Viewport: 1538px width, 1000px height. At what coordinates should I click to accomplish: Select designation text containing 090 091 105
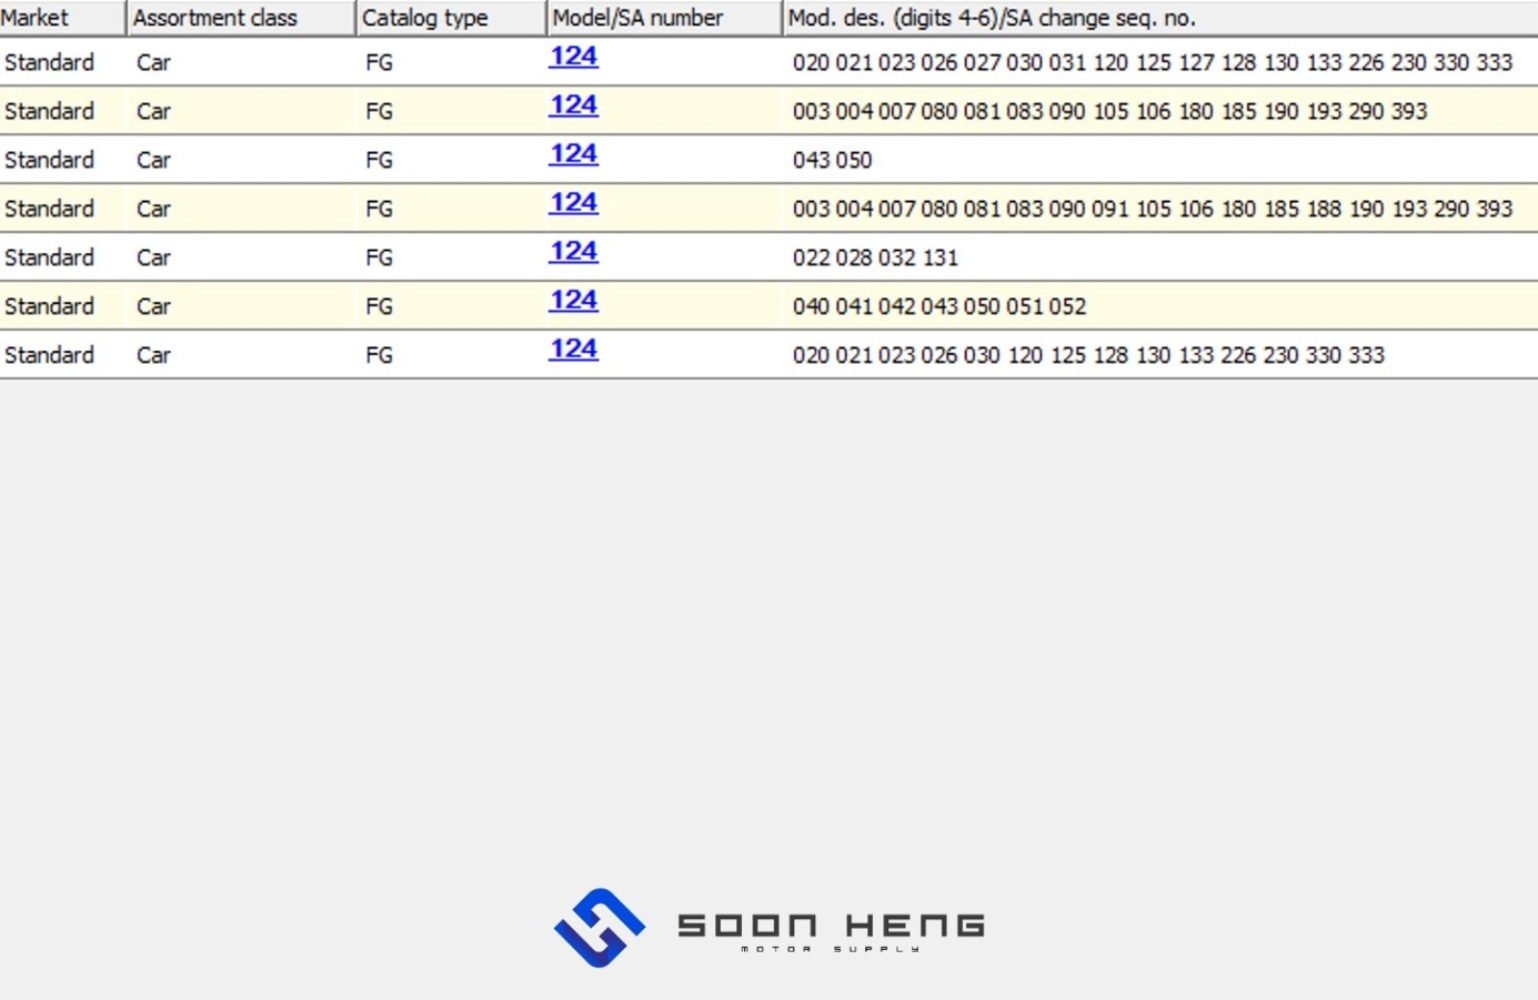[1152, 209]
